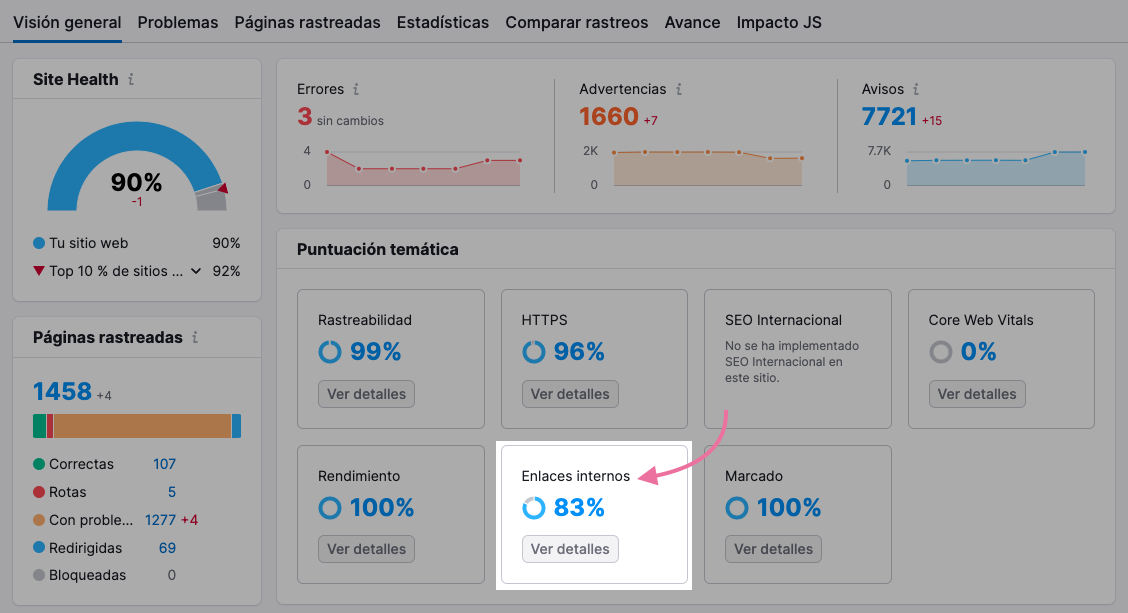The width and height of the screenshot is (1128, 613).
Task: Click the Enlaces internos progress ring
Action: [533, 508]
